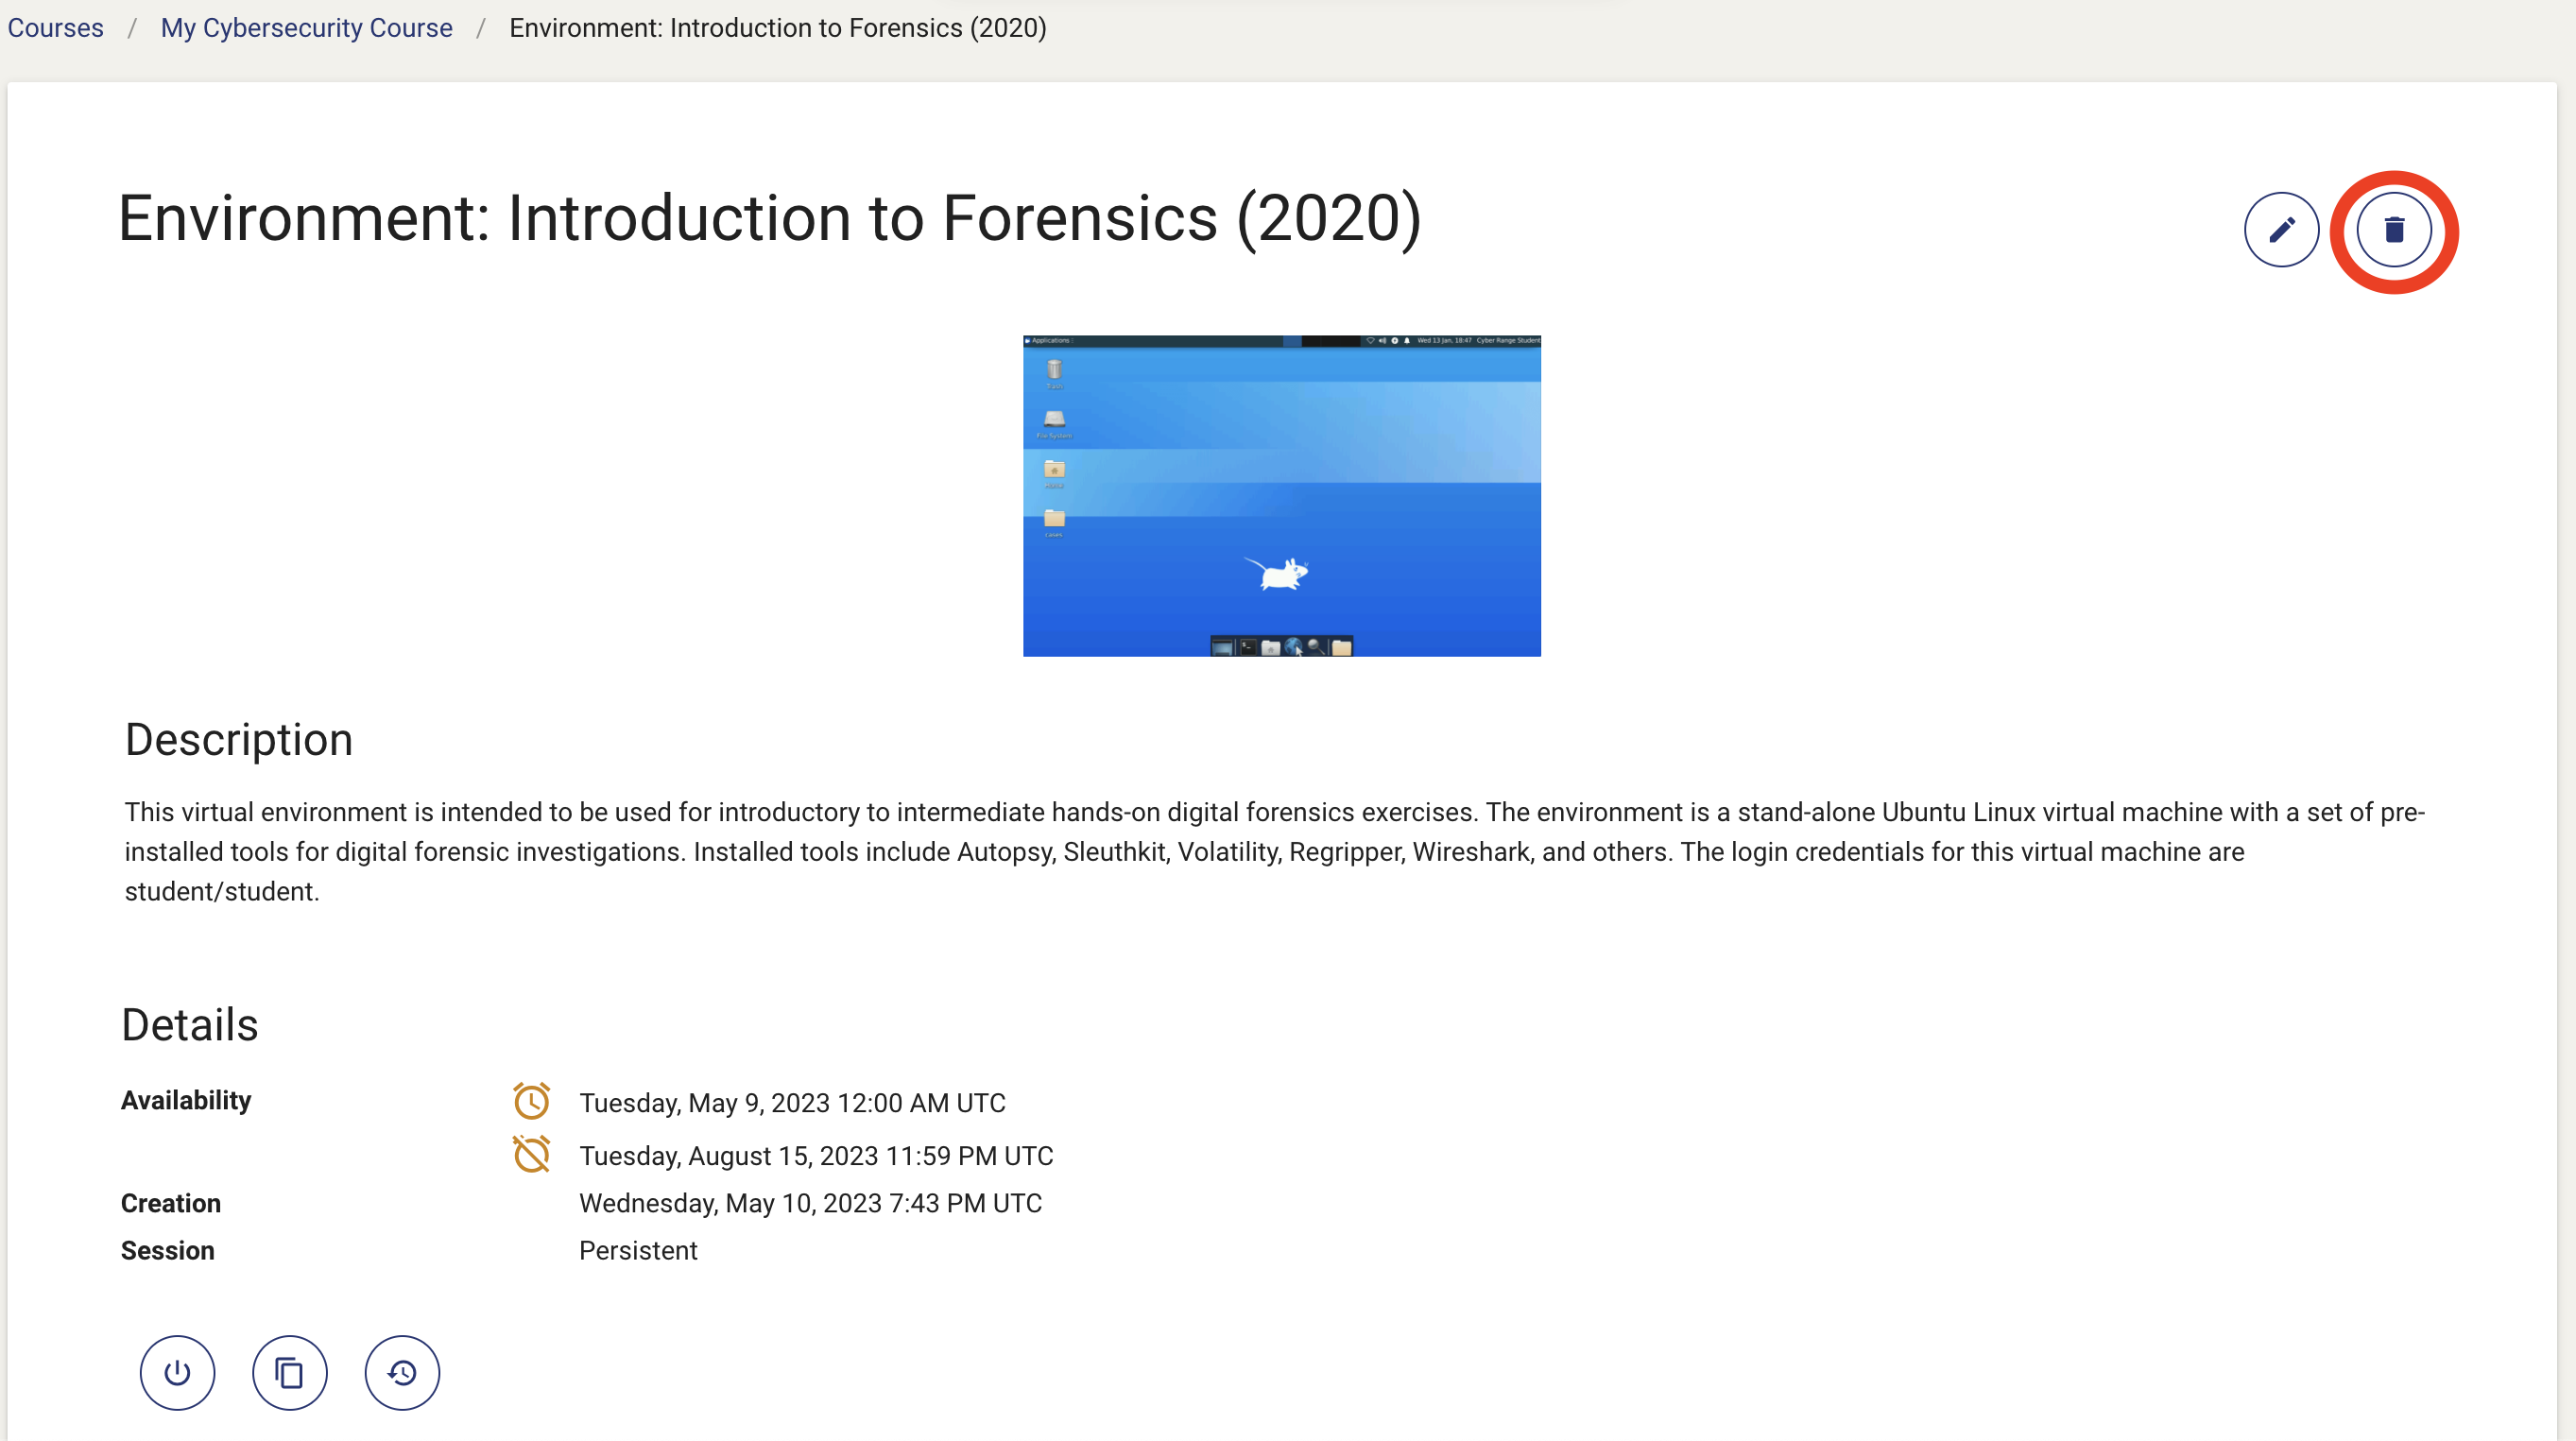Click the May 10, 2023 creation date
This screenshot has height=1441, width=2576.
pyautogui.click(x=810, y=1203)
